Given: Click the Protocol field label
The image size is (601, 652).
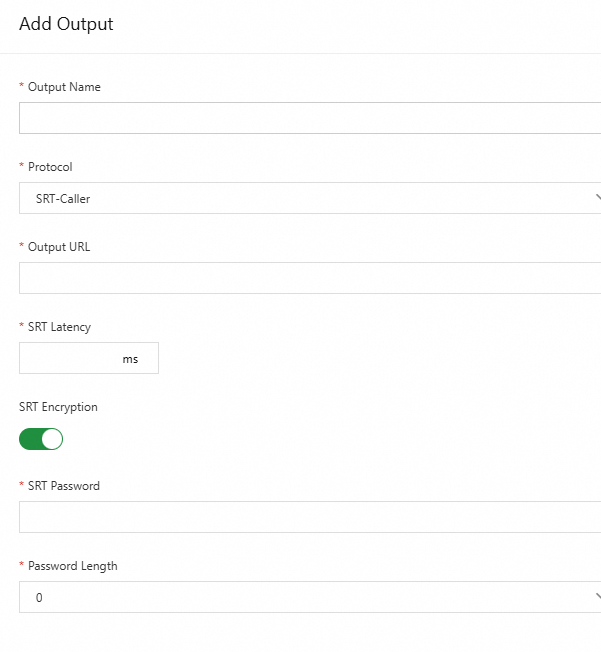Looking at the screenshot, I should [x=50, y=167].
